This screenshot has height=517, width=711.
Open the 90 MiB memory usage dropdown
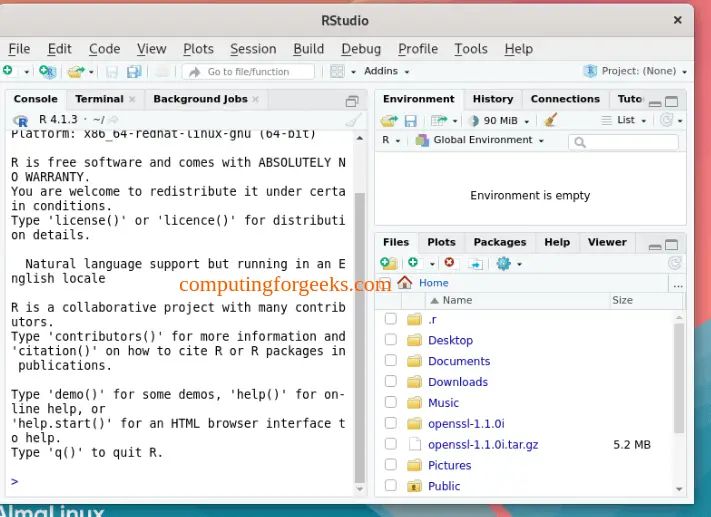pos(500,121)
